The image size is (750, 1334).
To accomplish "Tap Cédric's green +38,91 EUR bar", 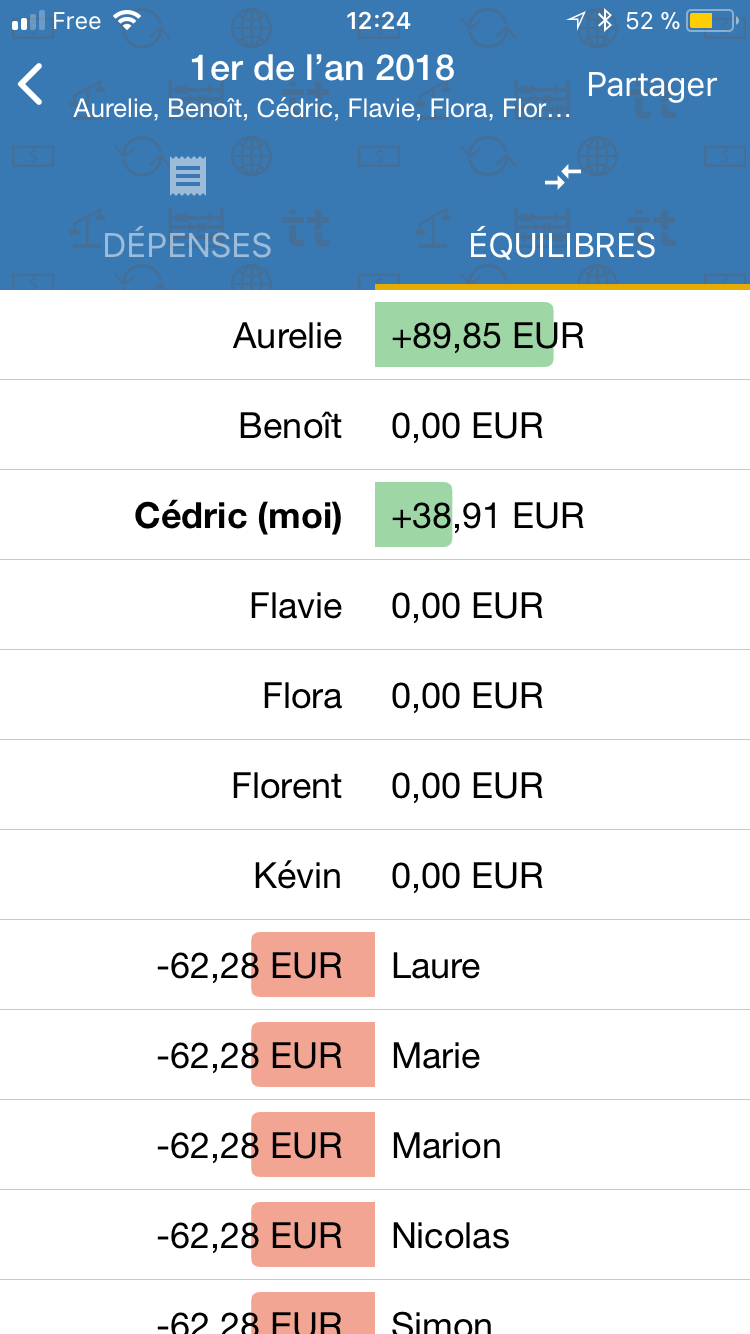I will pyautogui.click(x=414, y=515).
